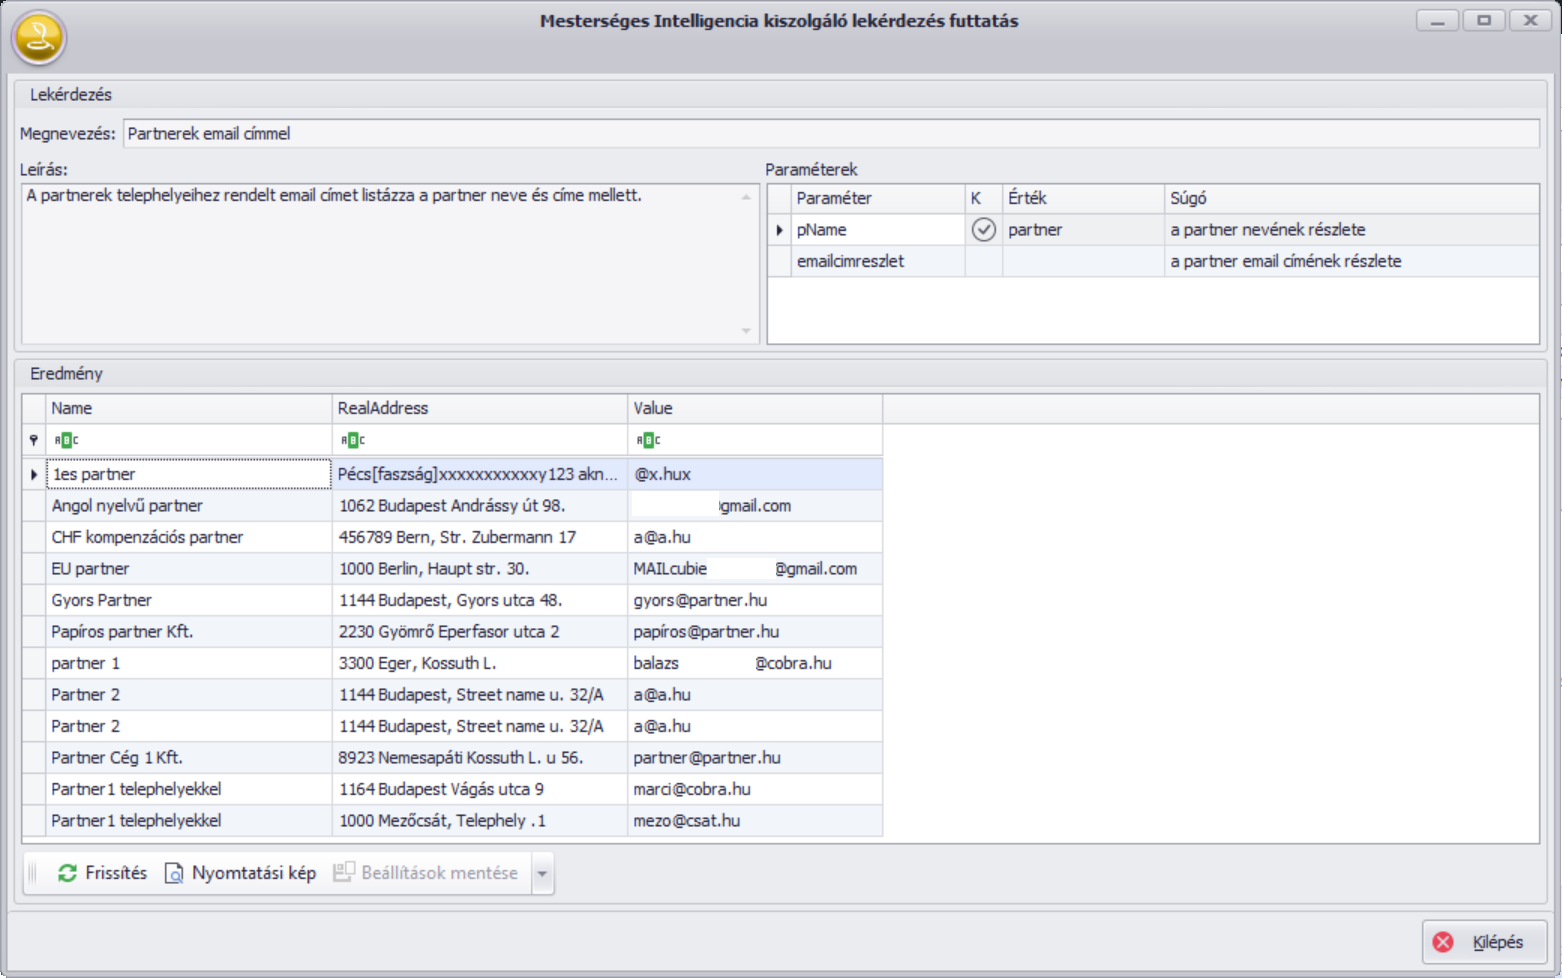
Task: Select the 'Gyors Partner' name cell
Action: (x=189, y=600)
